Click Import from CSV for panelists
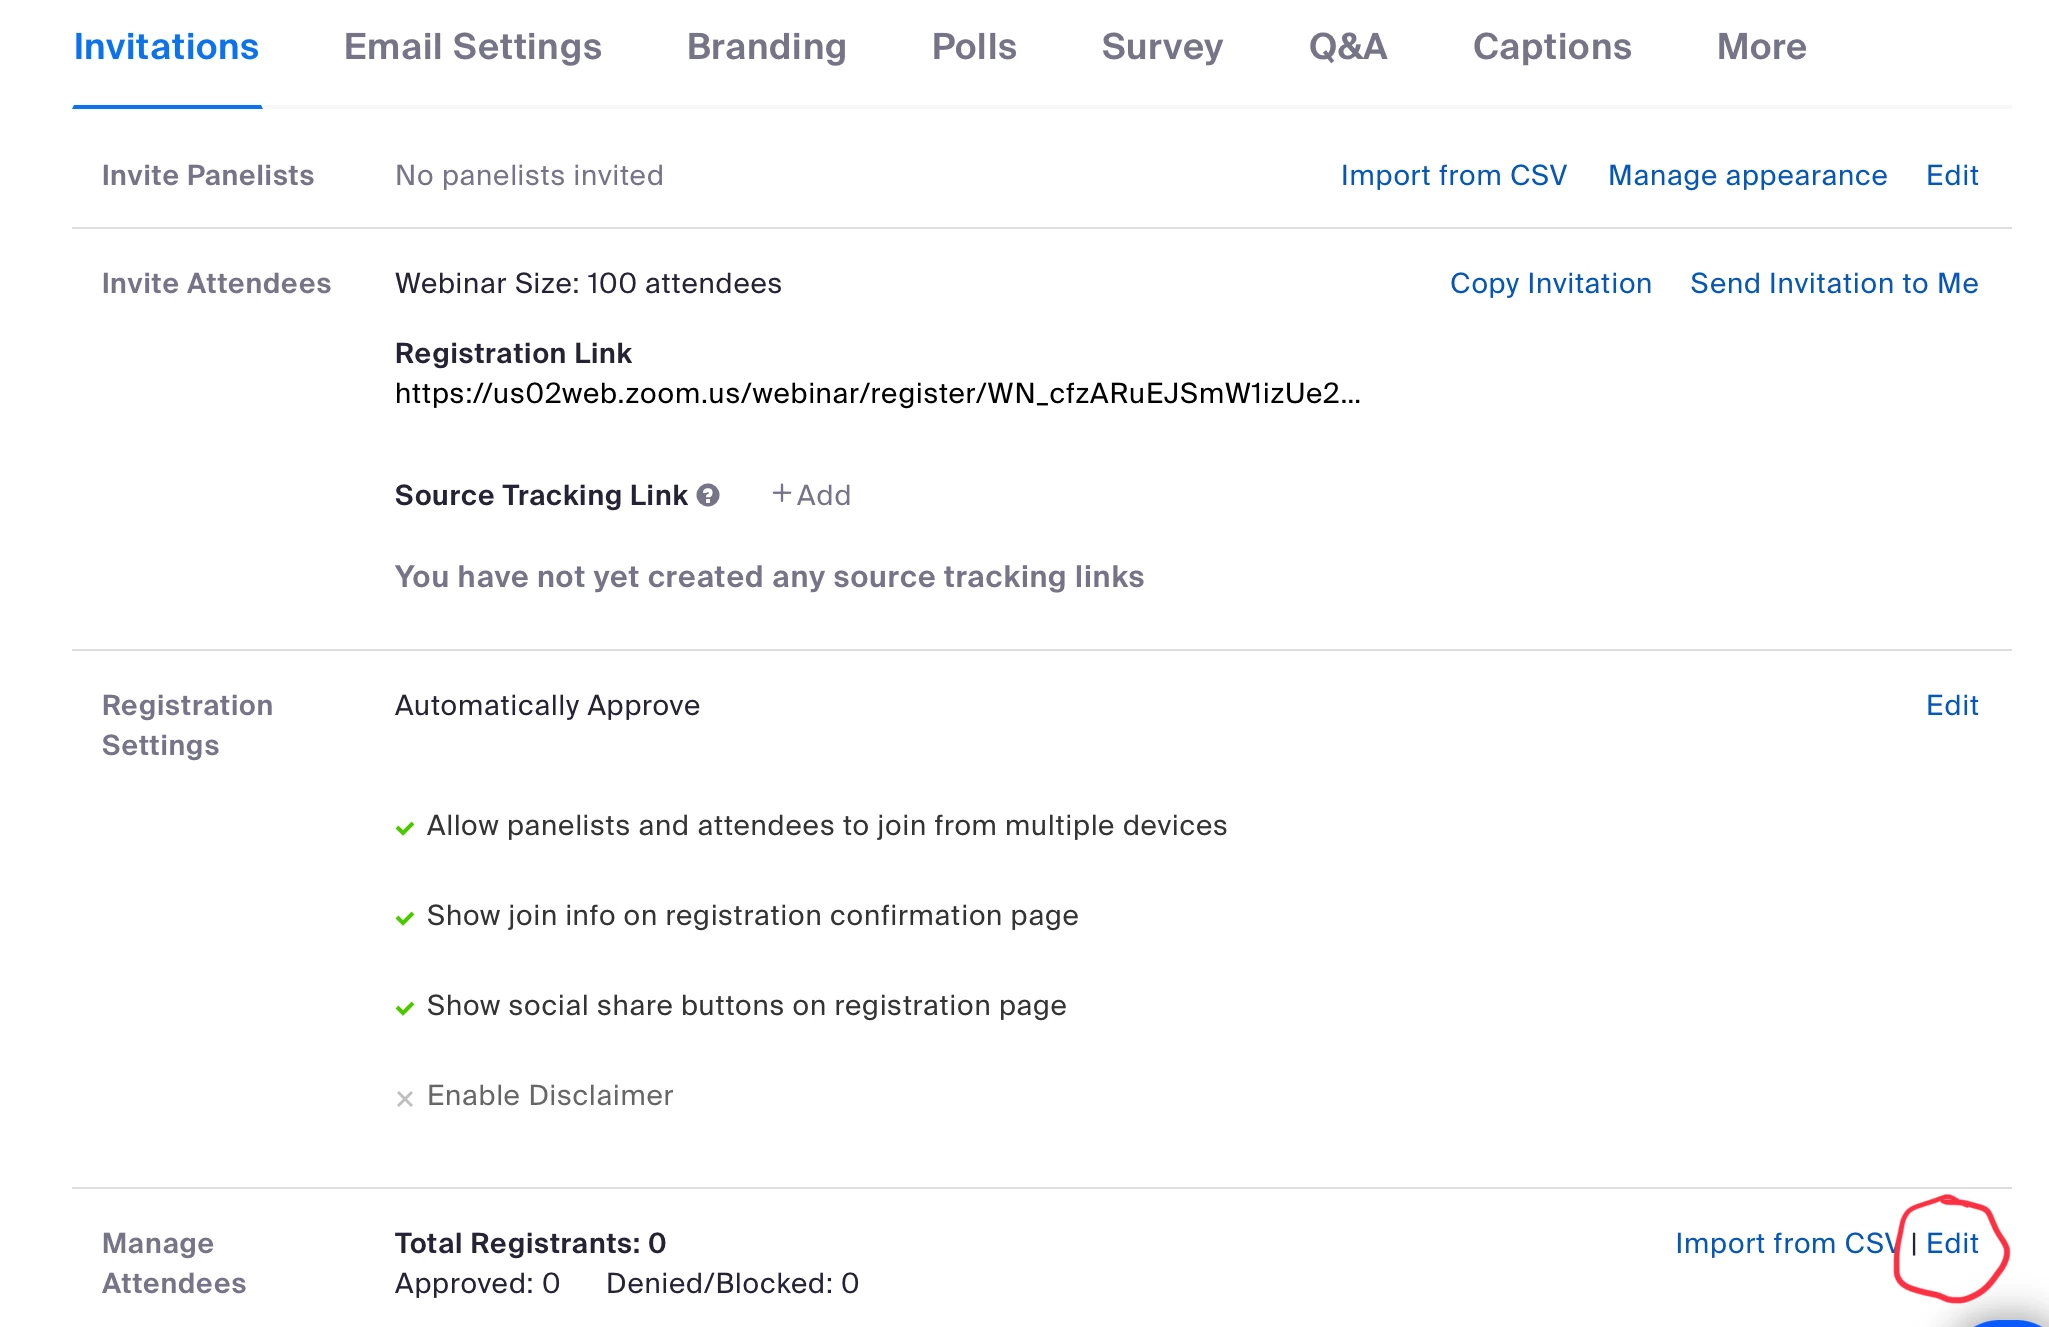Viewport: 2049px width, 1327px height. coord(1454,175)
